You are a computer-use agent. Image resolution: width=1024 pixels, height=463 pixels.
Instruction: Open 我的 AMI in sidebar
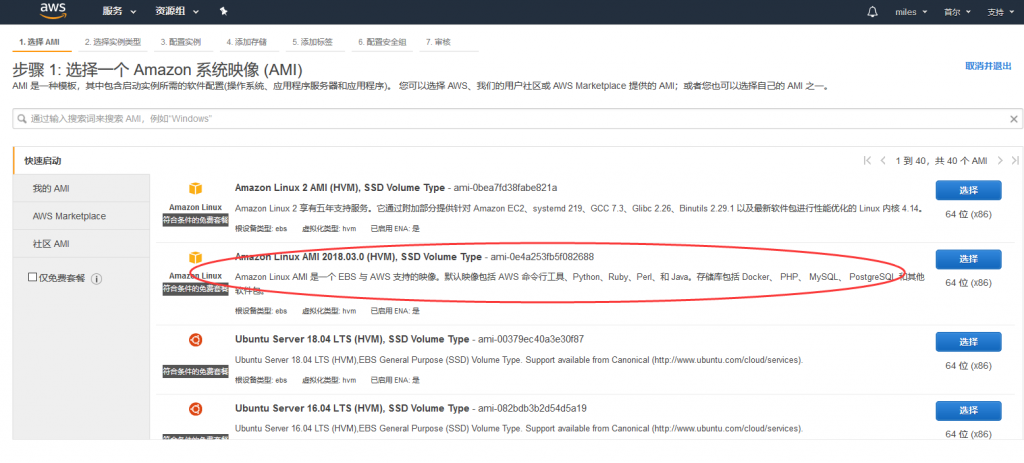click(x=81, y=189)
